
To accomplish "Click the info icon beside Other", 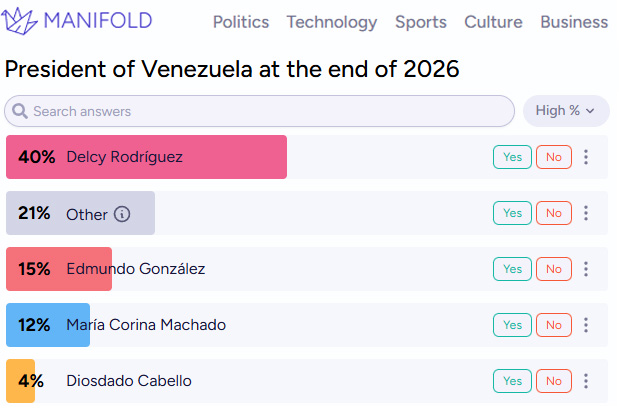I will pyautogui.click(x=122, y=214).
